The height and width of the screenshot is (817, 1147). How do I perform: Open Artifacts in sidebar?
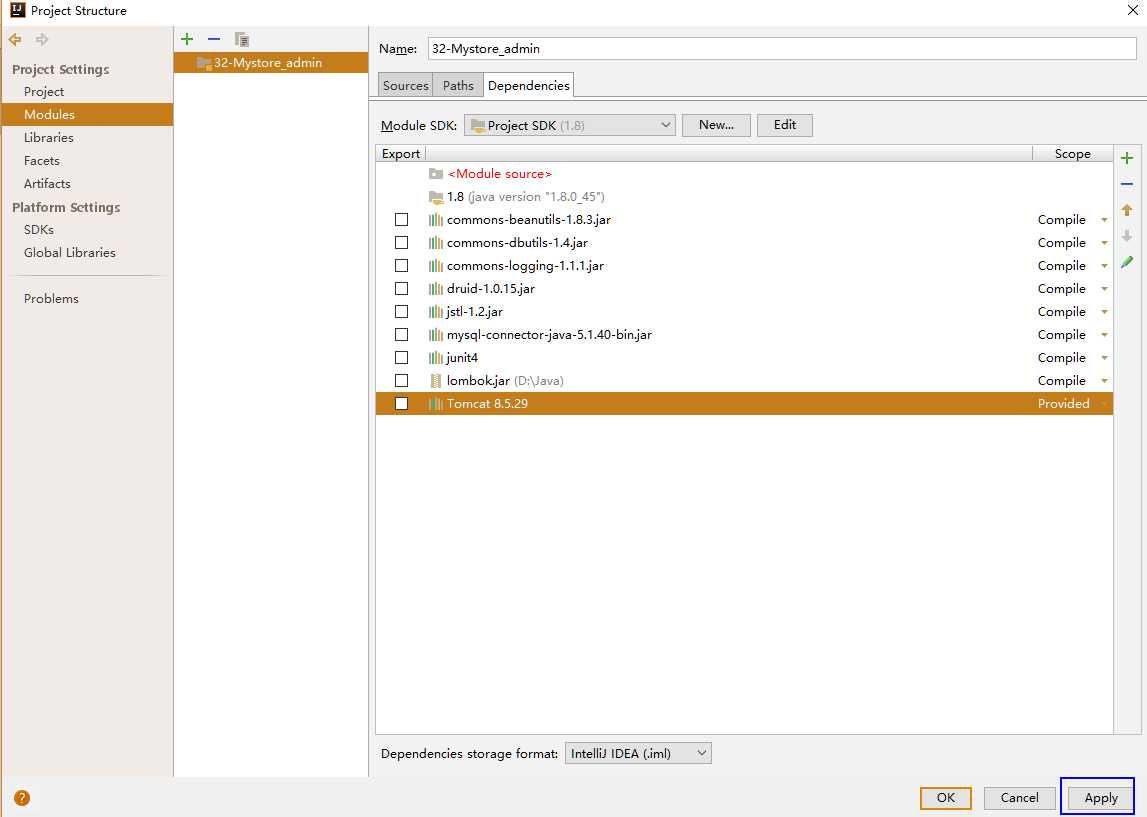point(47,184)
